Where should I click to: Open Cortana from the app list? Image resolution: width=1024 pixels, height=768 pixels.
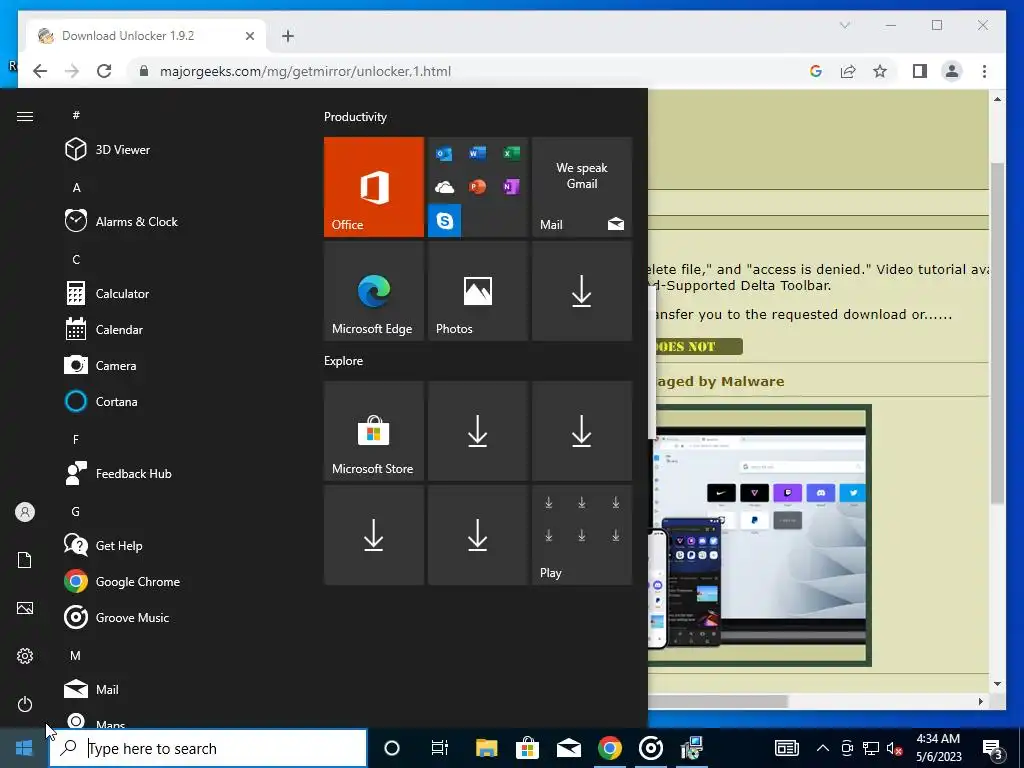tap(101, 401)
